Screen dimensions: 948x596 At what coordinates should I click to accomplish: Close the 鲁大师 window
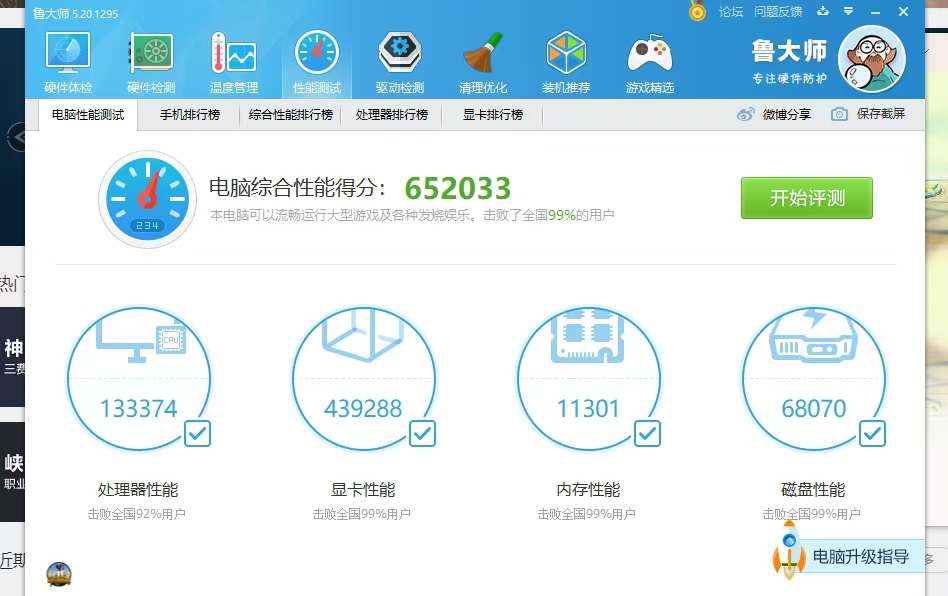click(903, 11)
